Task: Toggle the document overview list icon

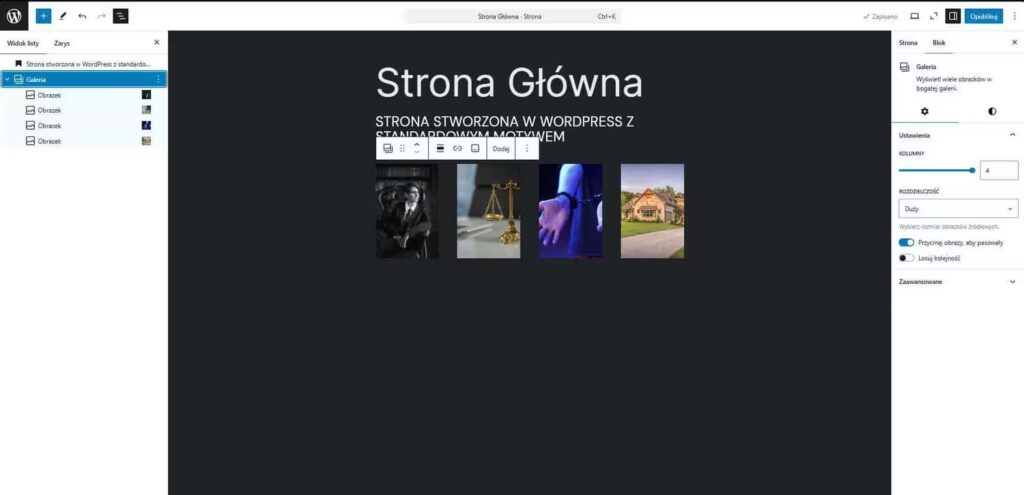Action: coord(120,16)
